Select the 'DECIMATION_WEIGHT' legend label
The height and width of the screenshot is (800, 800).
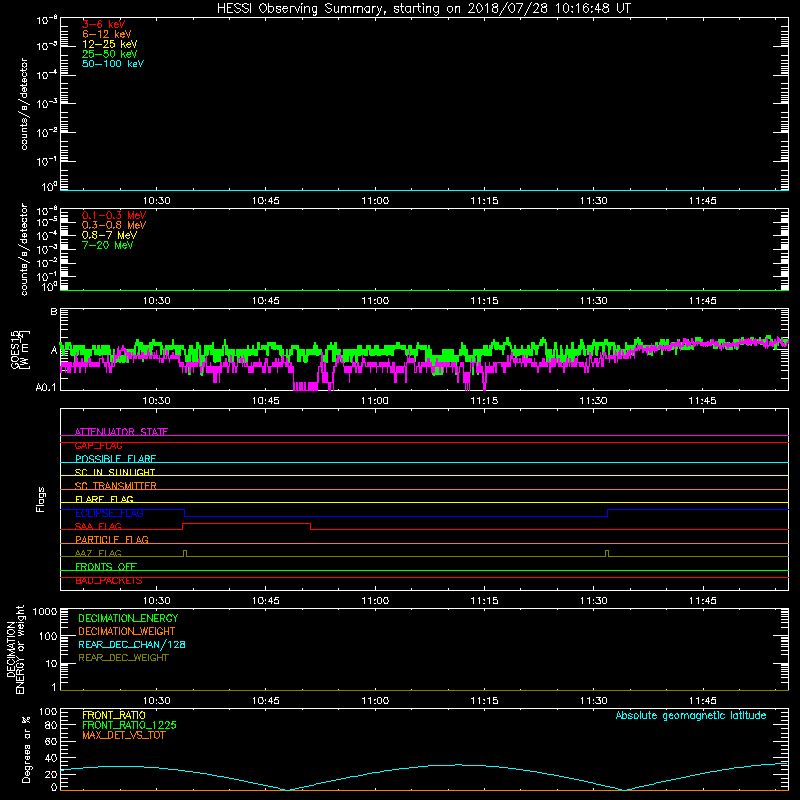tap(127, 631)
